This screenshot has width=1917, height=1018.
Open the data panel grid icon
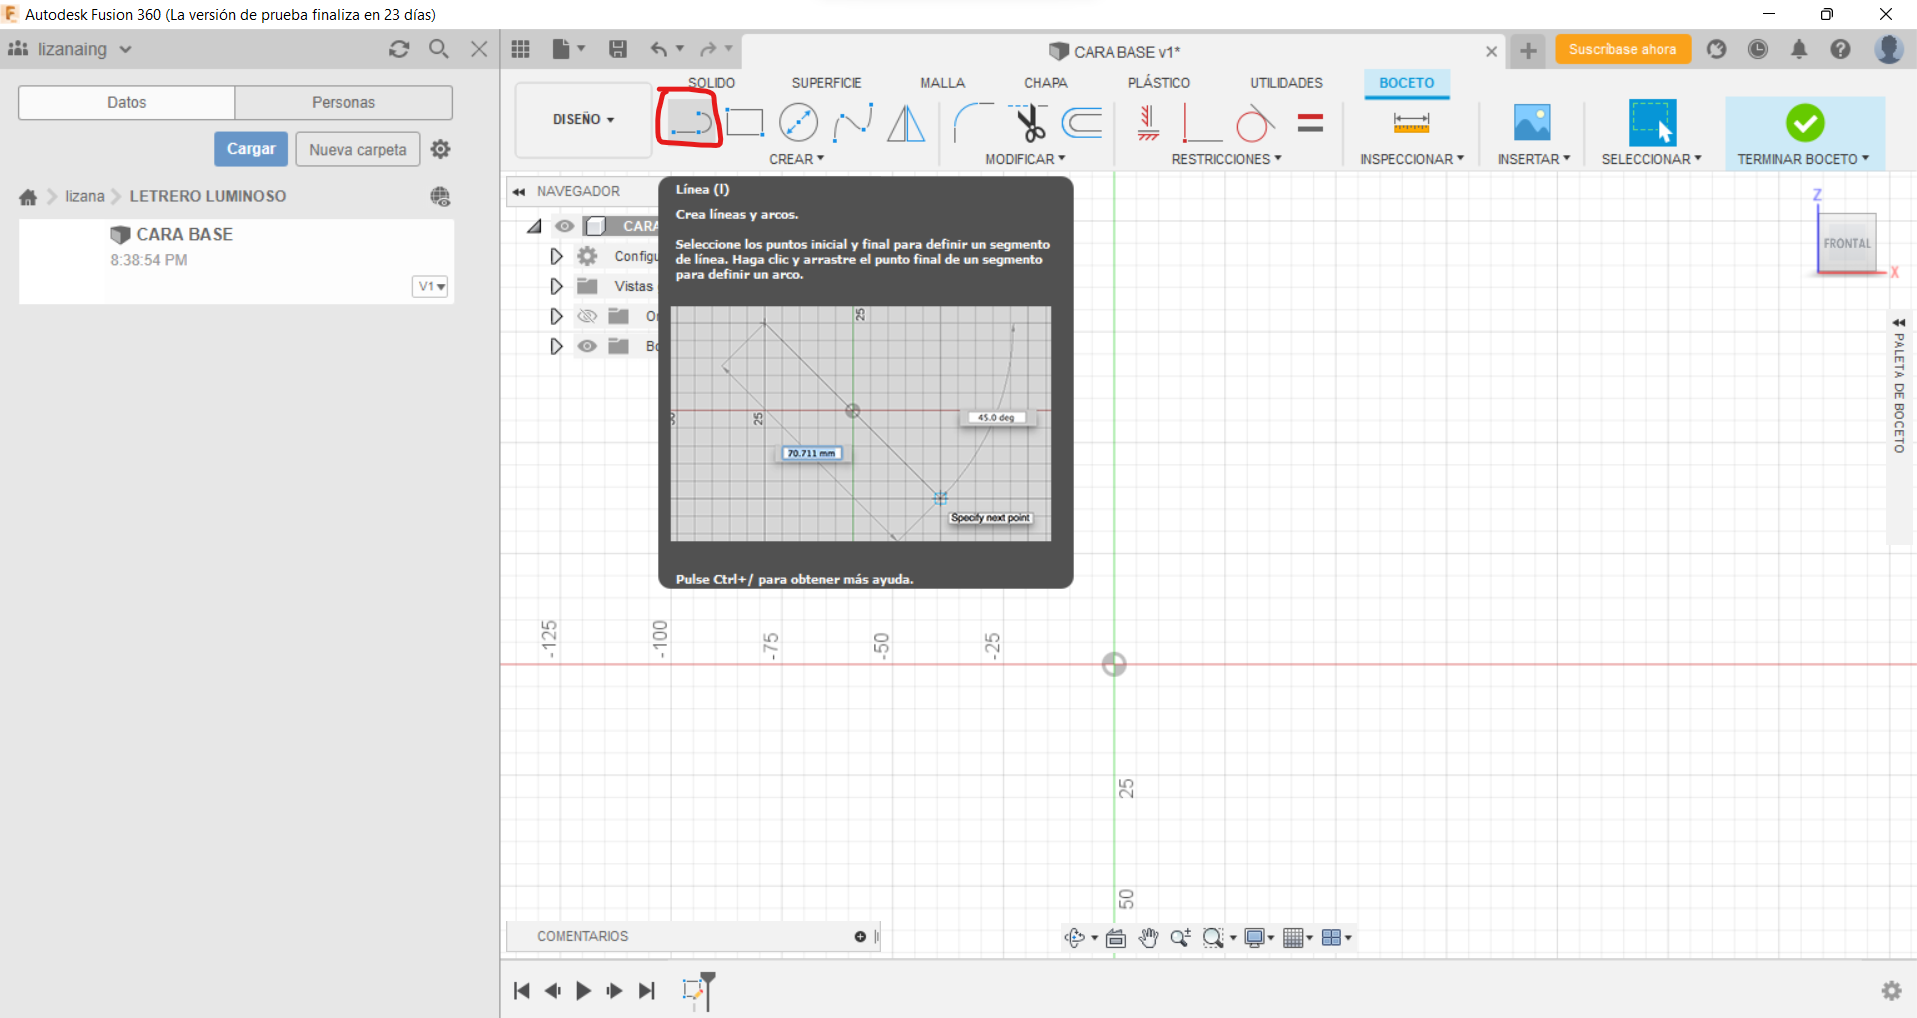point(520,49)
